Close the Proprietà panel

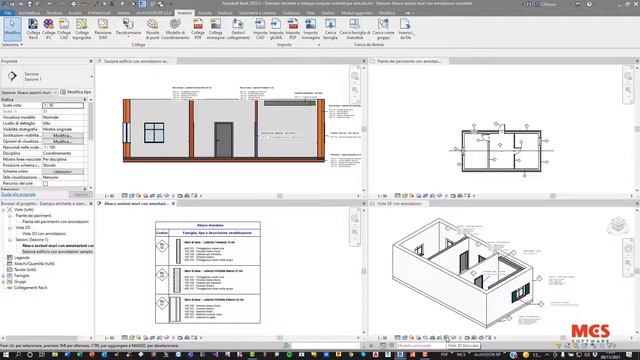click(91, 61)
